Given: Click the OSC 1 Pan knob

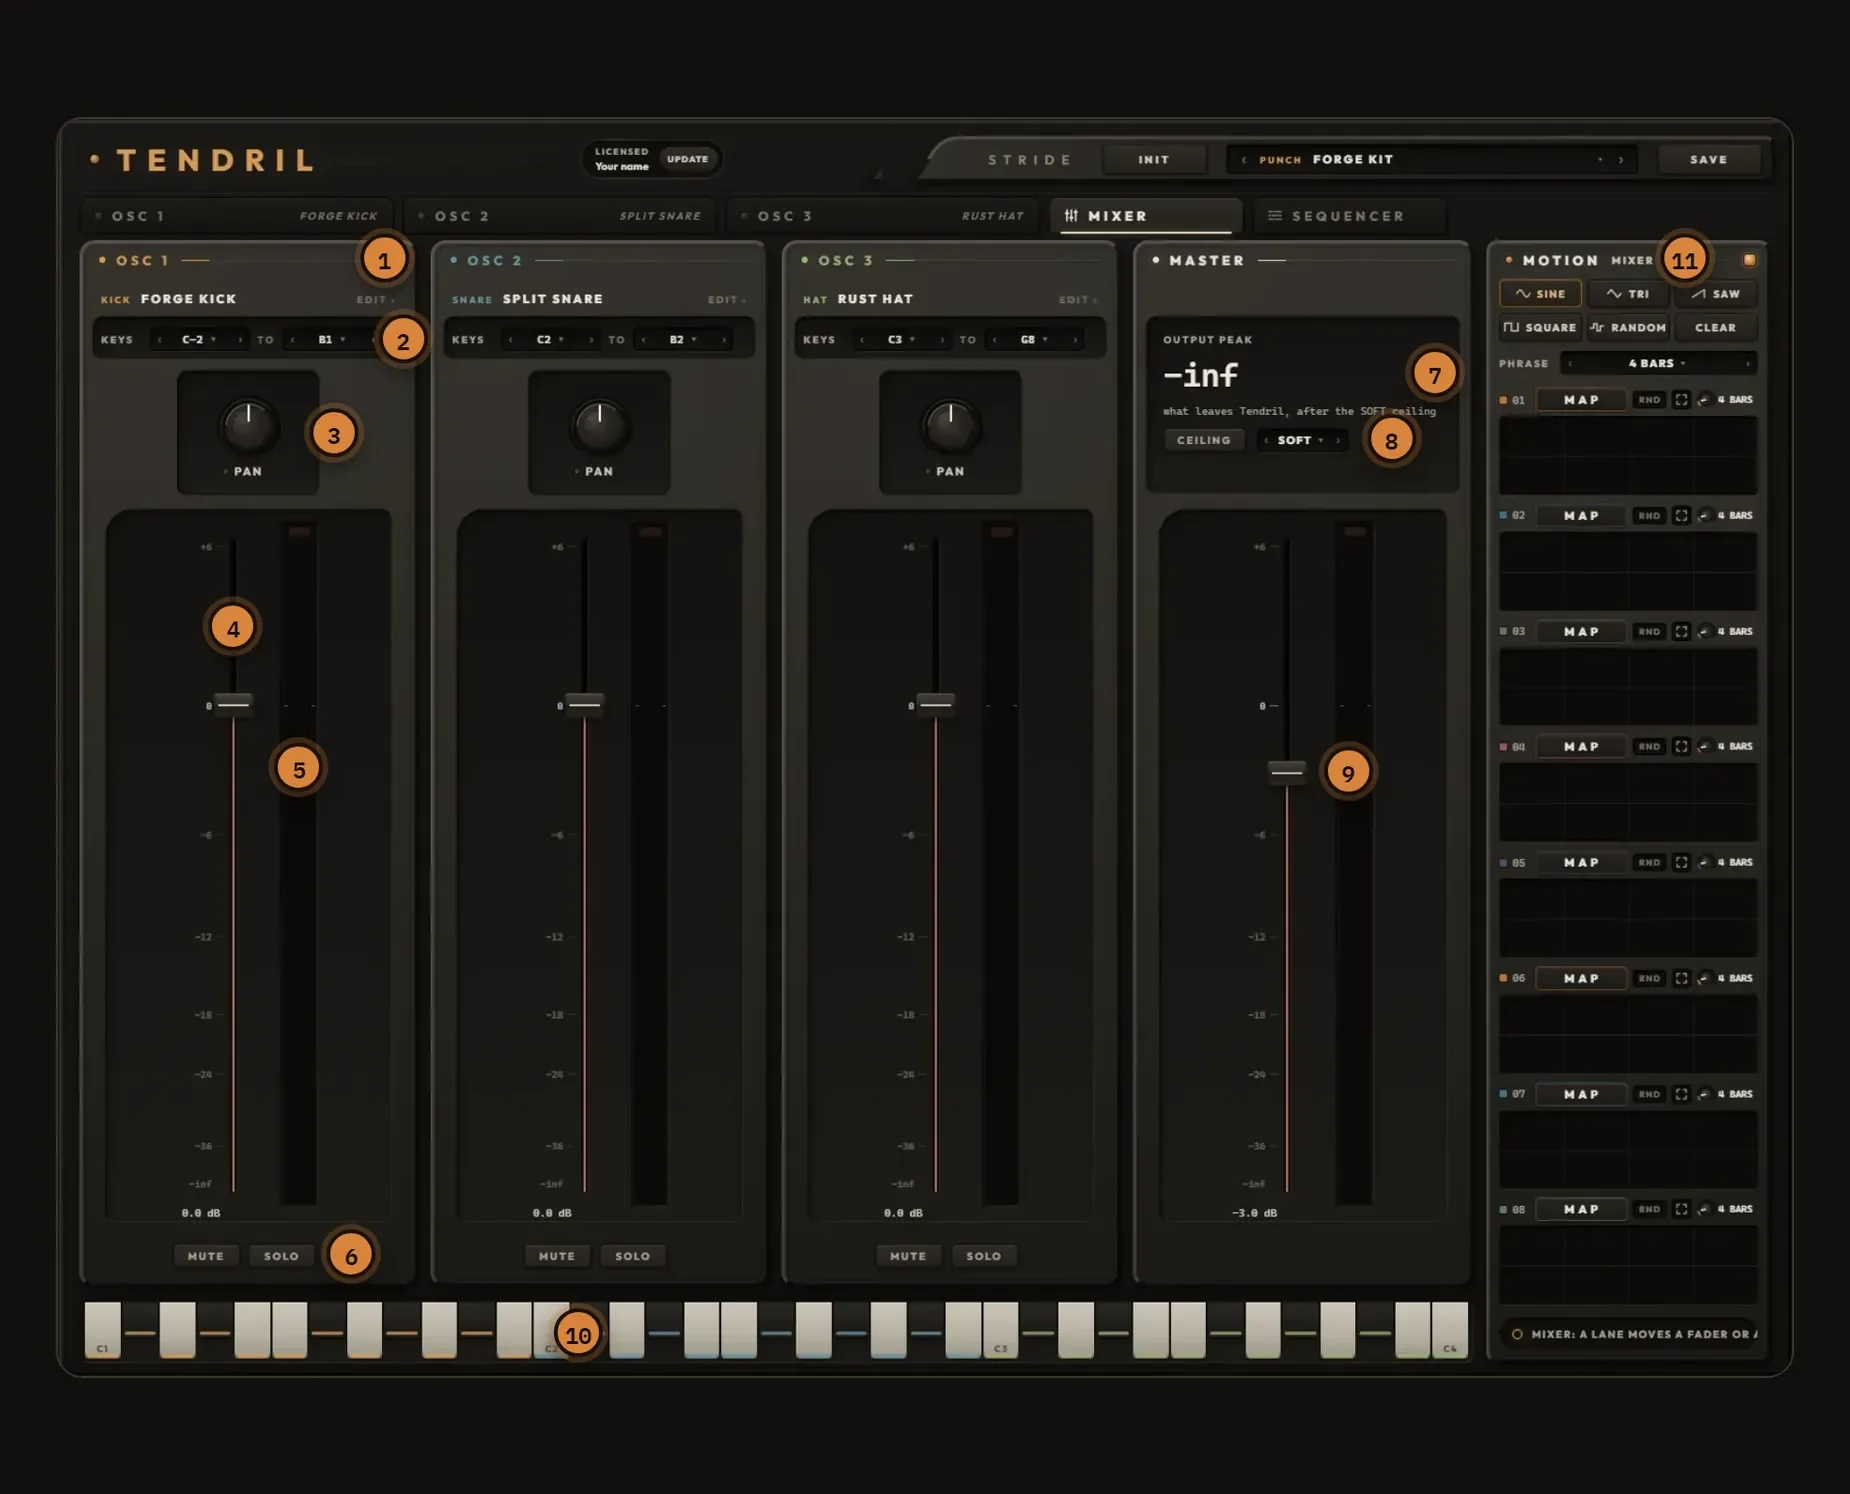Looking at the screenshot, I should click(248, 426).
